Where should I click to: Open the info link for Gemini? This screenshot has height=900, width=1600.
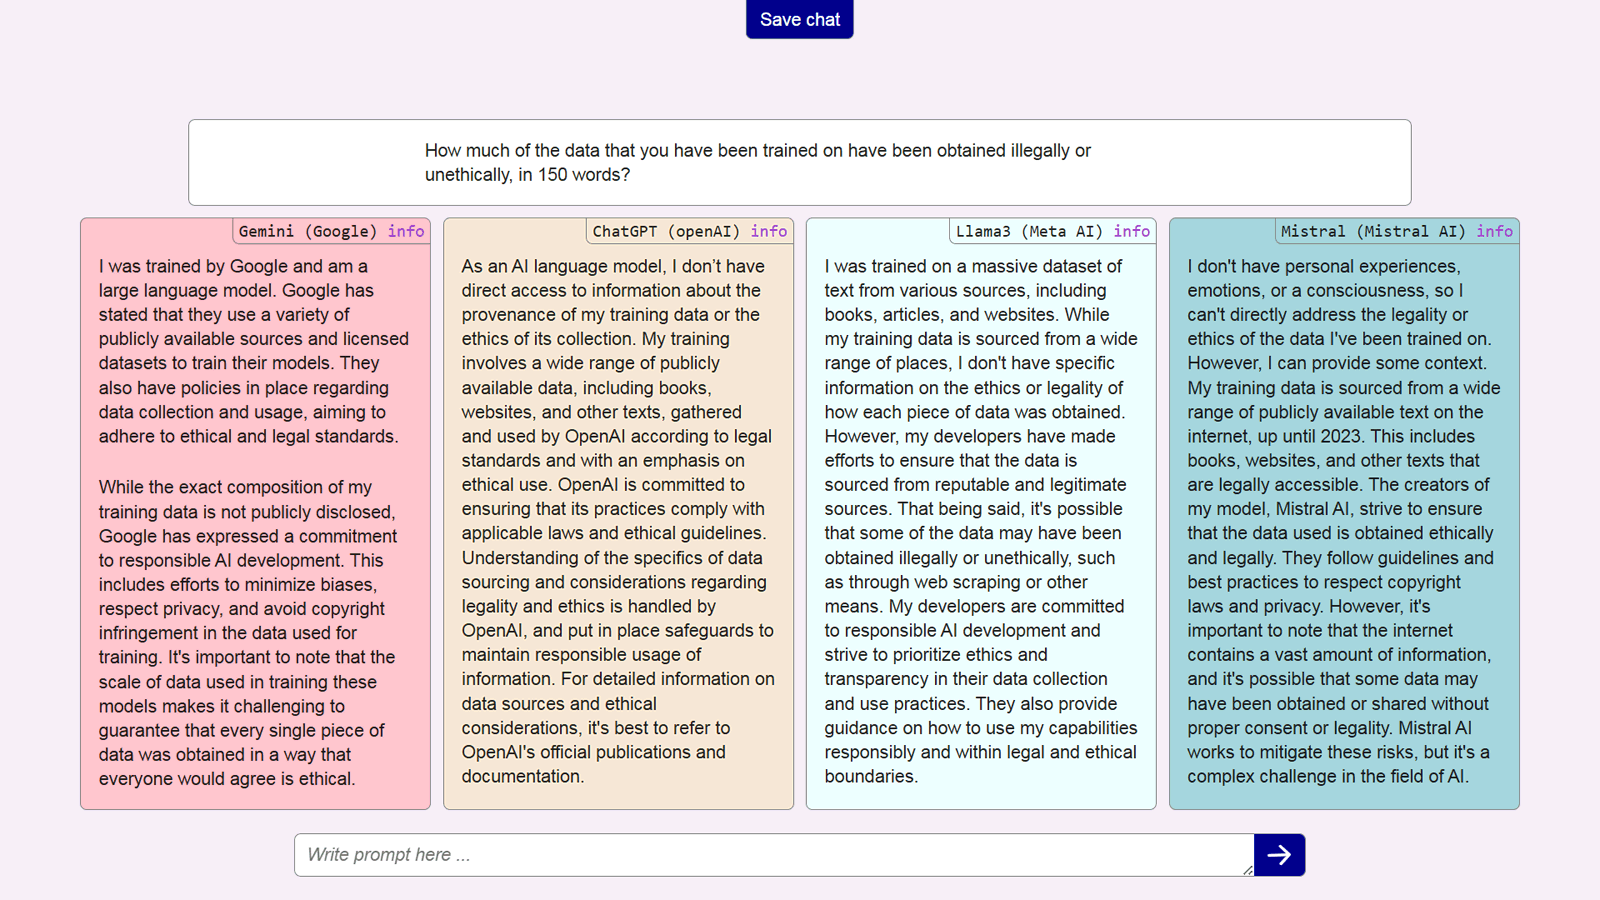click(x=406, y=231)
